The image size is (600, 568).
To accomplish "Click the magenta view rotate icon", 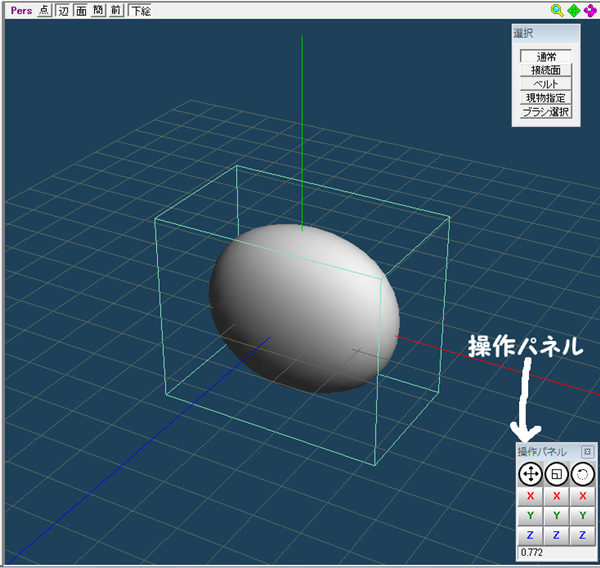I will click(590, 10).
